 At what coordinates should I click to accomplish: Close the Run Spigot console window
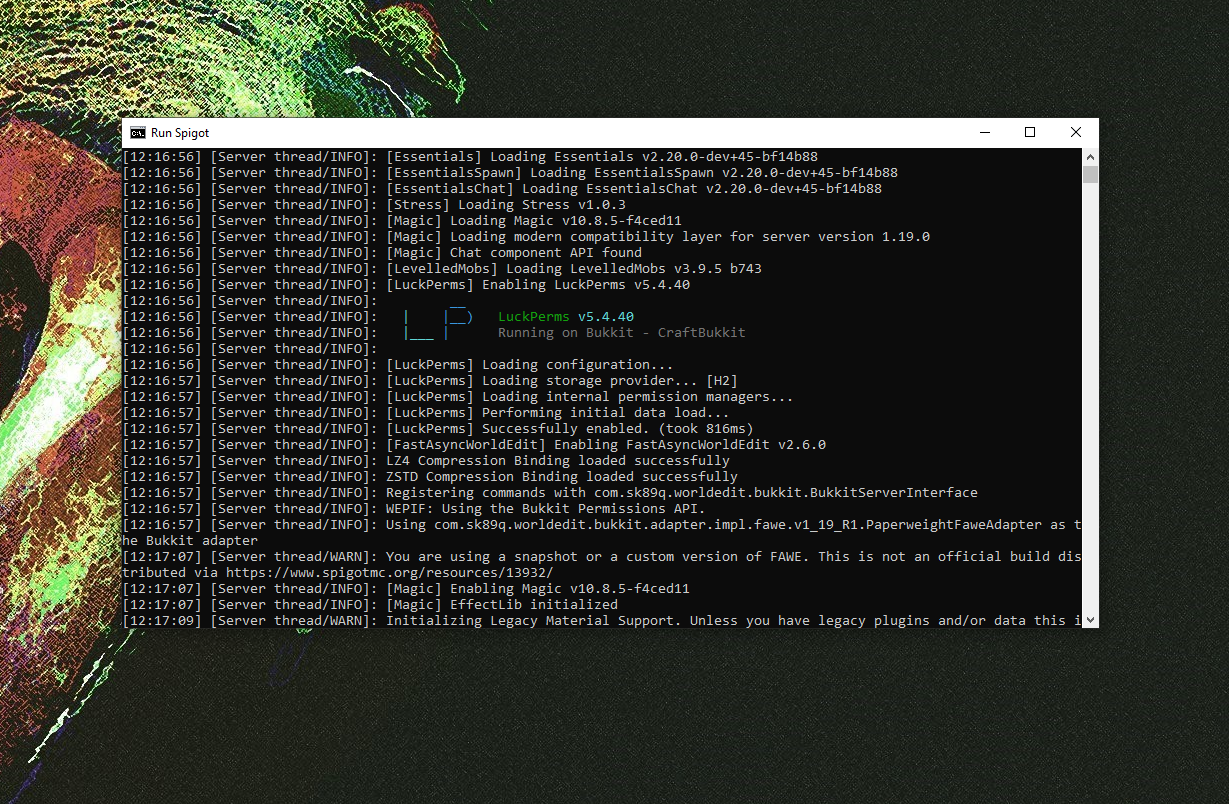(x=1076, y=133)
